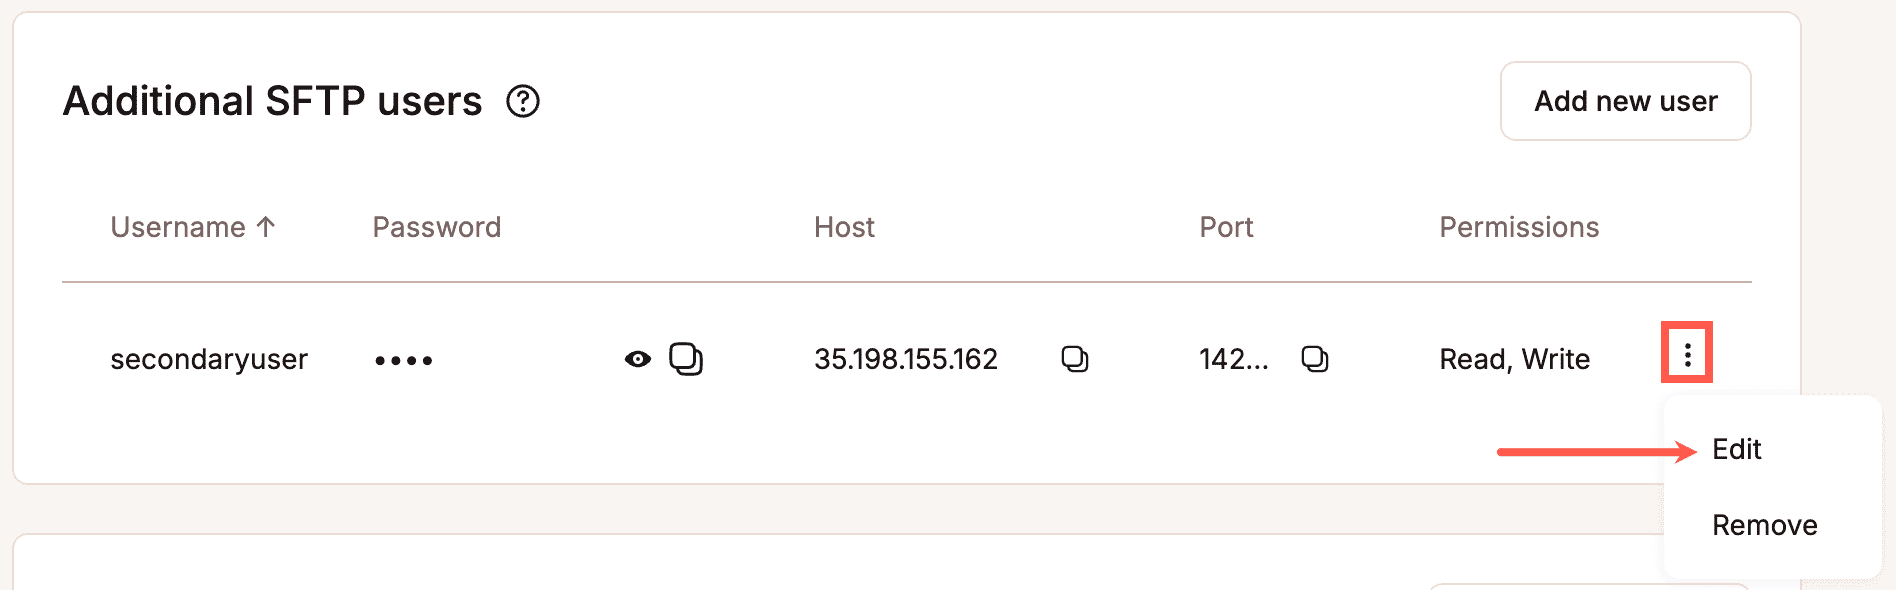Select Remove from the user options menu
Viewport: 1896px width, 590px height.
(x=1764, y=525)
